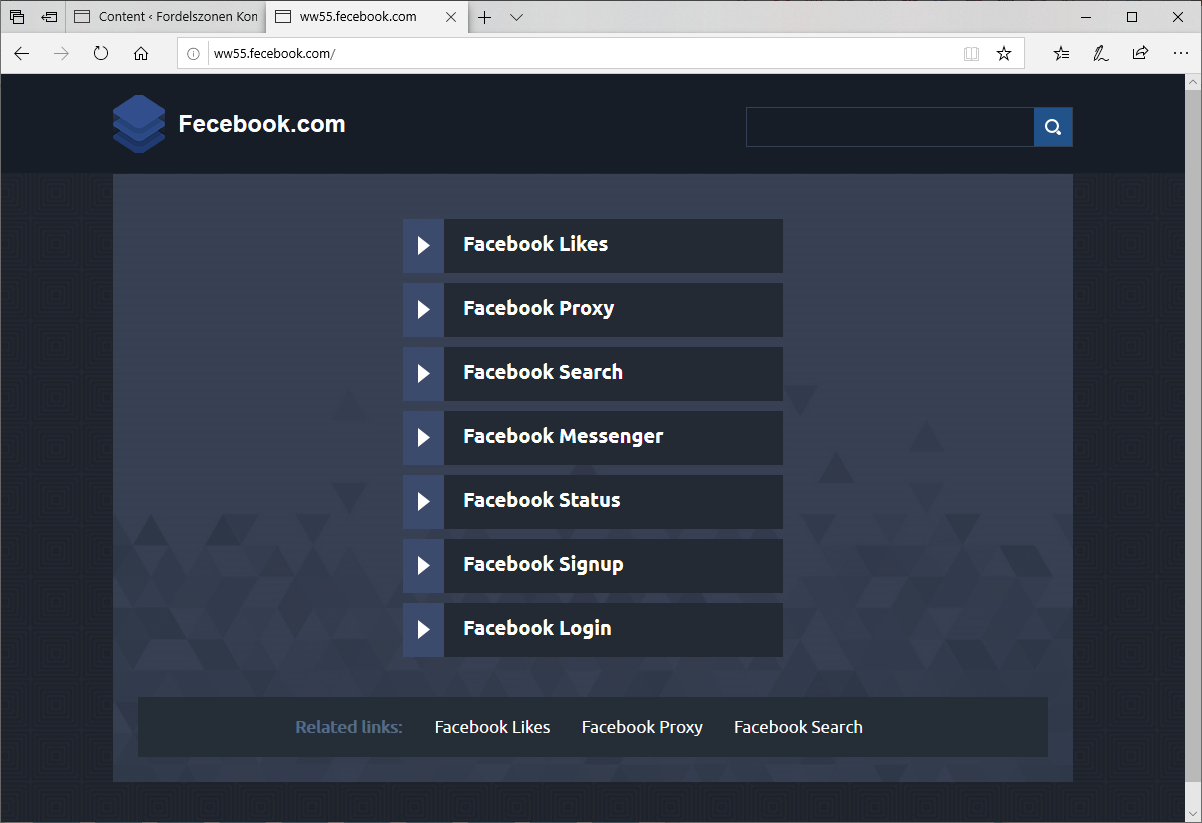The width and height of the screenshot is (1202, 823).
Task: Click the vertical scrollbar down arrow
Action: (x=1192, y=813)
